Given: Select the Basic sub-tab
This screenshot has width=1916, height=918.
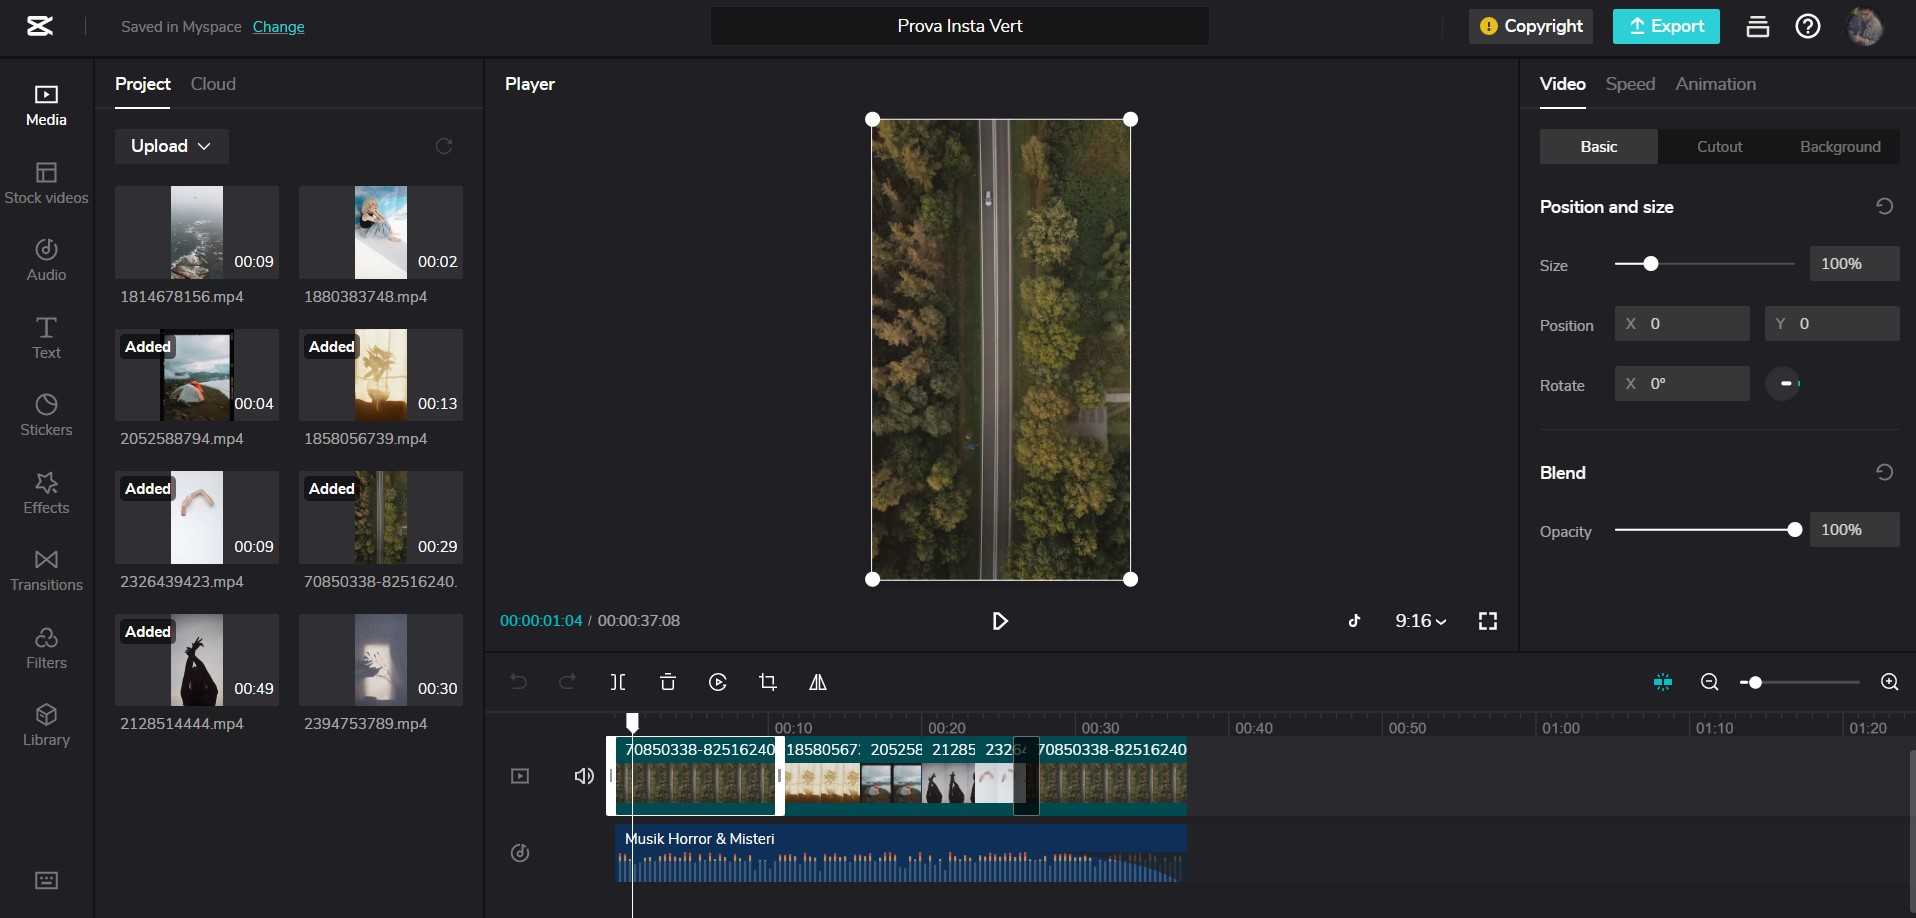Looking at the screenshot, I should point(1598,146).
